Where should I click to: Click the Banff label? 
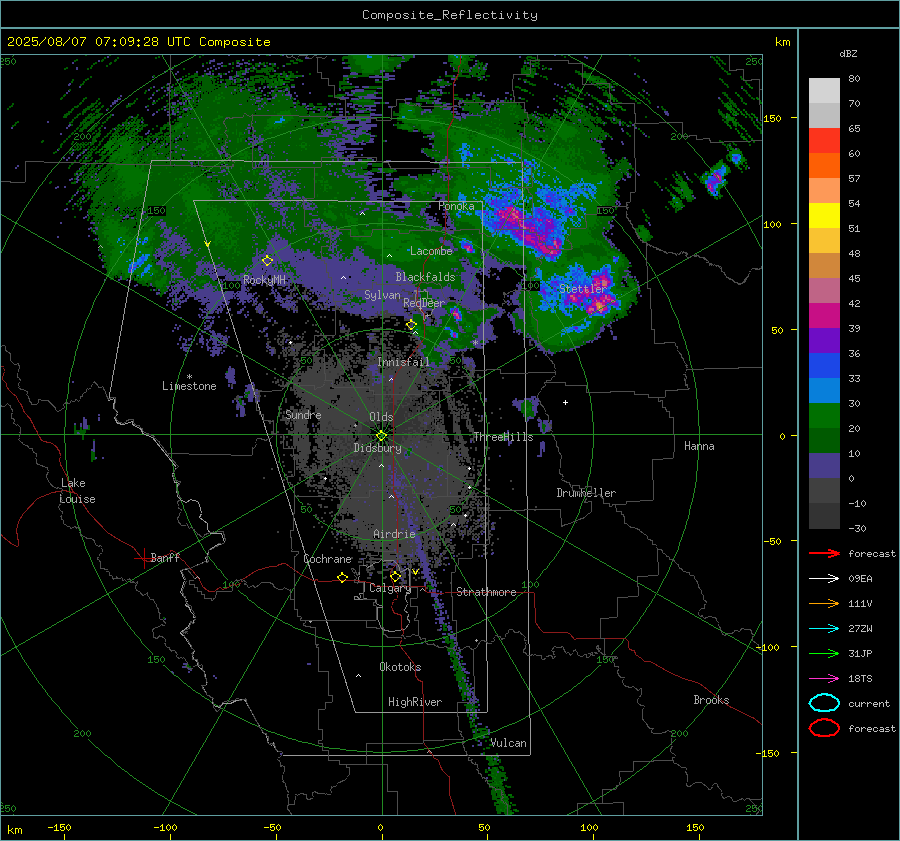click(x=165, y=557)
